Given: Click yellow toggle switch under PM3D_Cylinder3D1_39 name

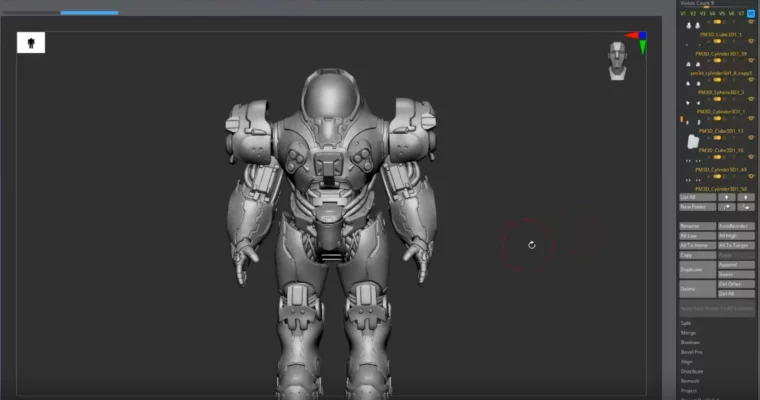Looking at the screenshot, I should click(717, 61).
